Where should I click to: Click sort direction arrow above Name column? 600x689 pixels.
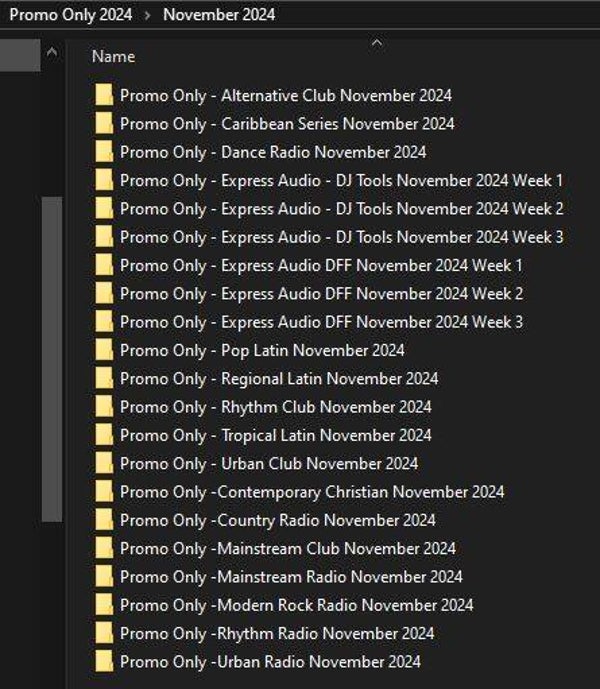377,43
